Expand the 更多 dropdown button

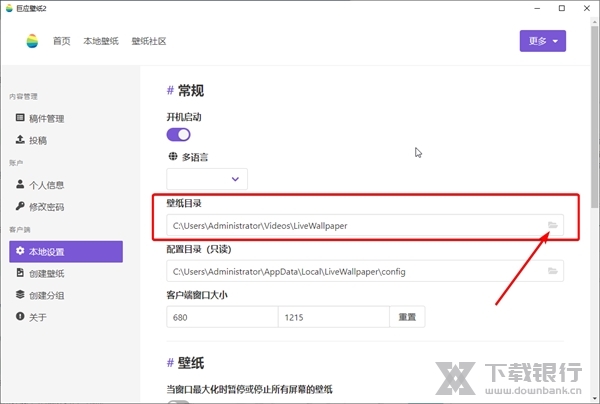click(543, 41)
